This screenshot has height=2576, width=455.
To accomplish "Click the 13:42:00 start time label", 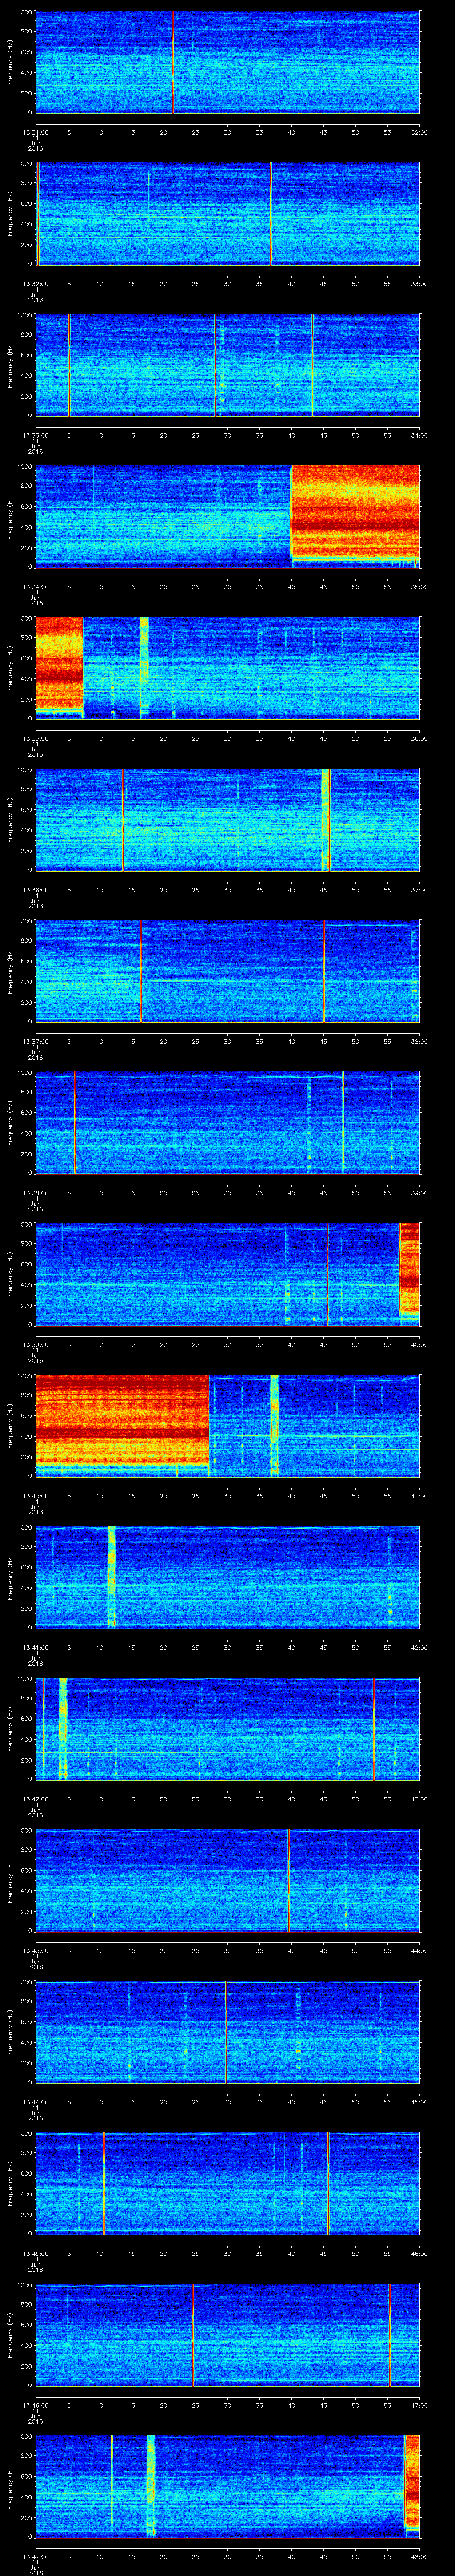I will (x=35, y=1798).
